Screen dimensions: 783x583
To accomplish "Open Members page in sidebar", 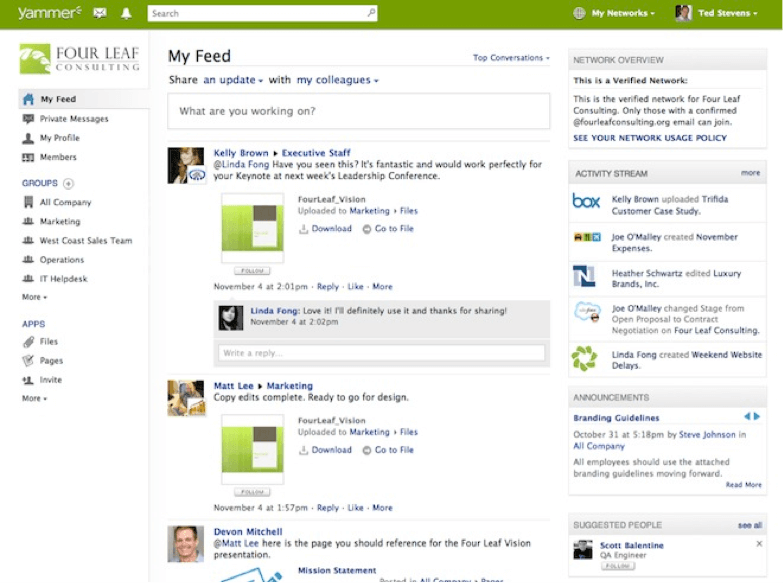I will pyautogui.click(x=58, y=157).
